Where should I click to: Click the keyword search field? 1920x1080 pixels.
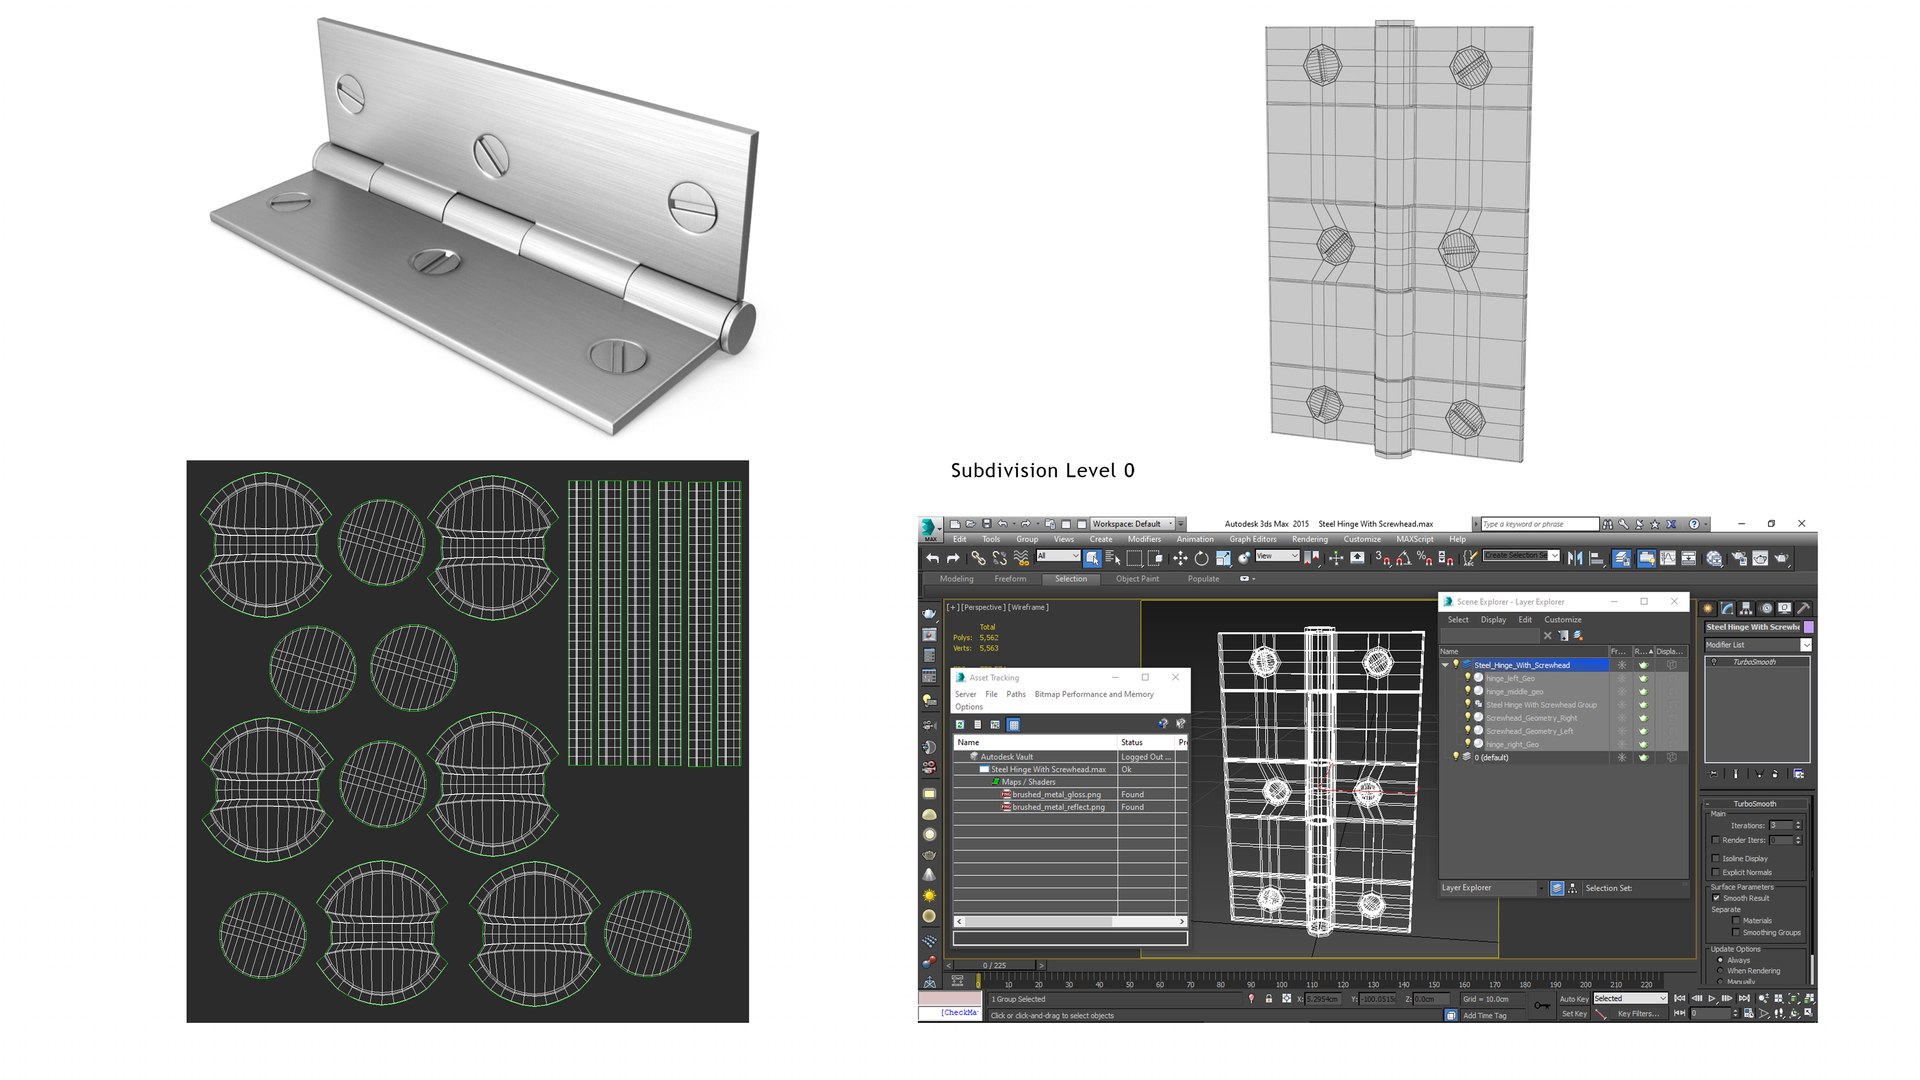coord(1539,524)
